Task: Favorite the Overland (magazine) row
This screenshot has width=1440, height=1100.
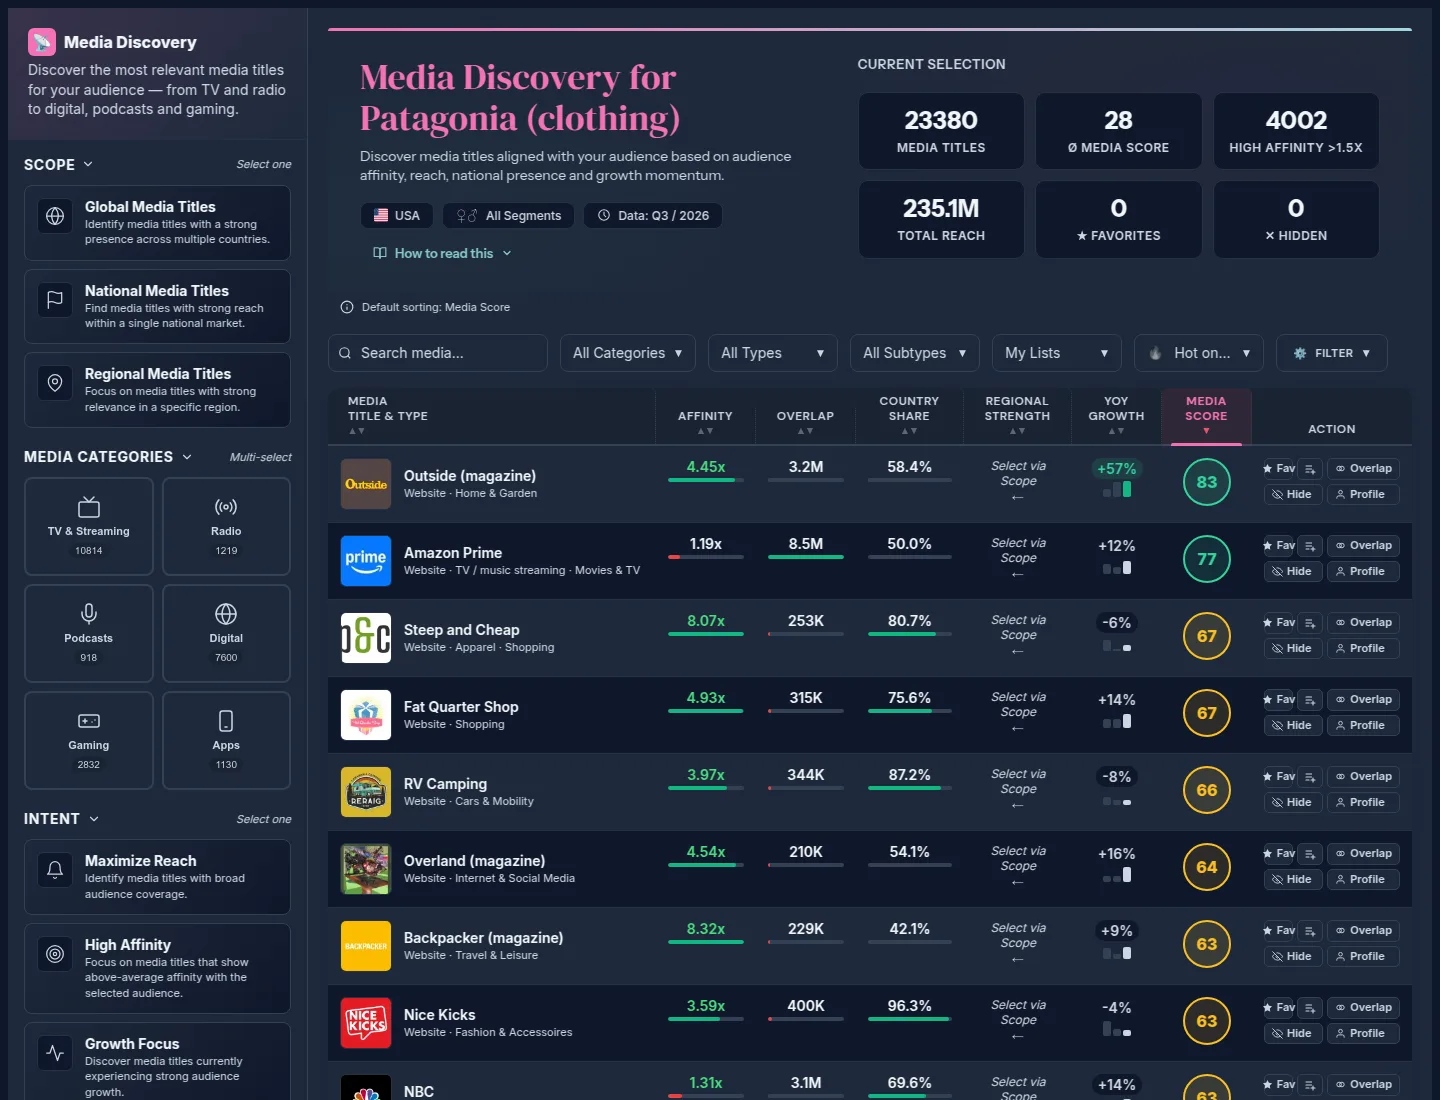Action: point(1279,853)
